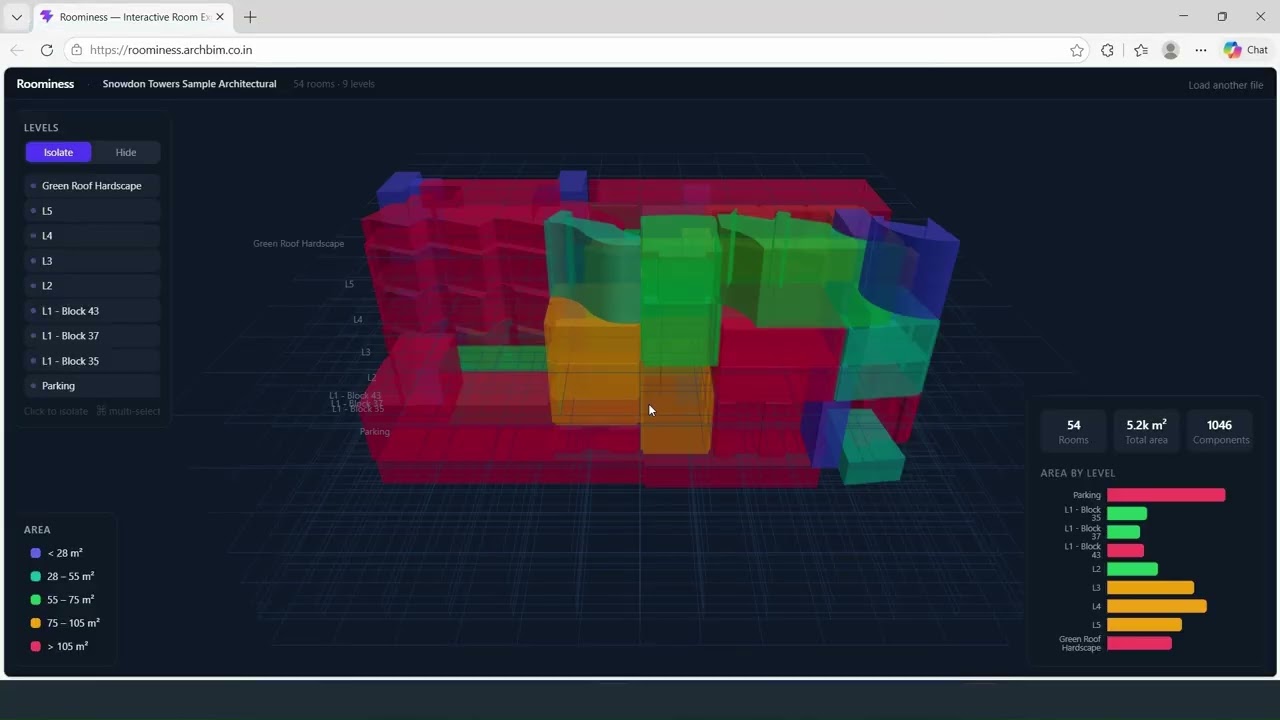Click the AREA legend heading
This screenshot has height=720, width=1280.
[x=37, y=530]
